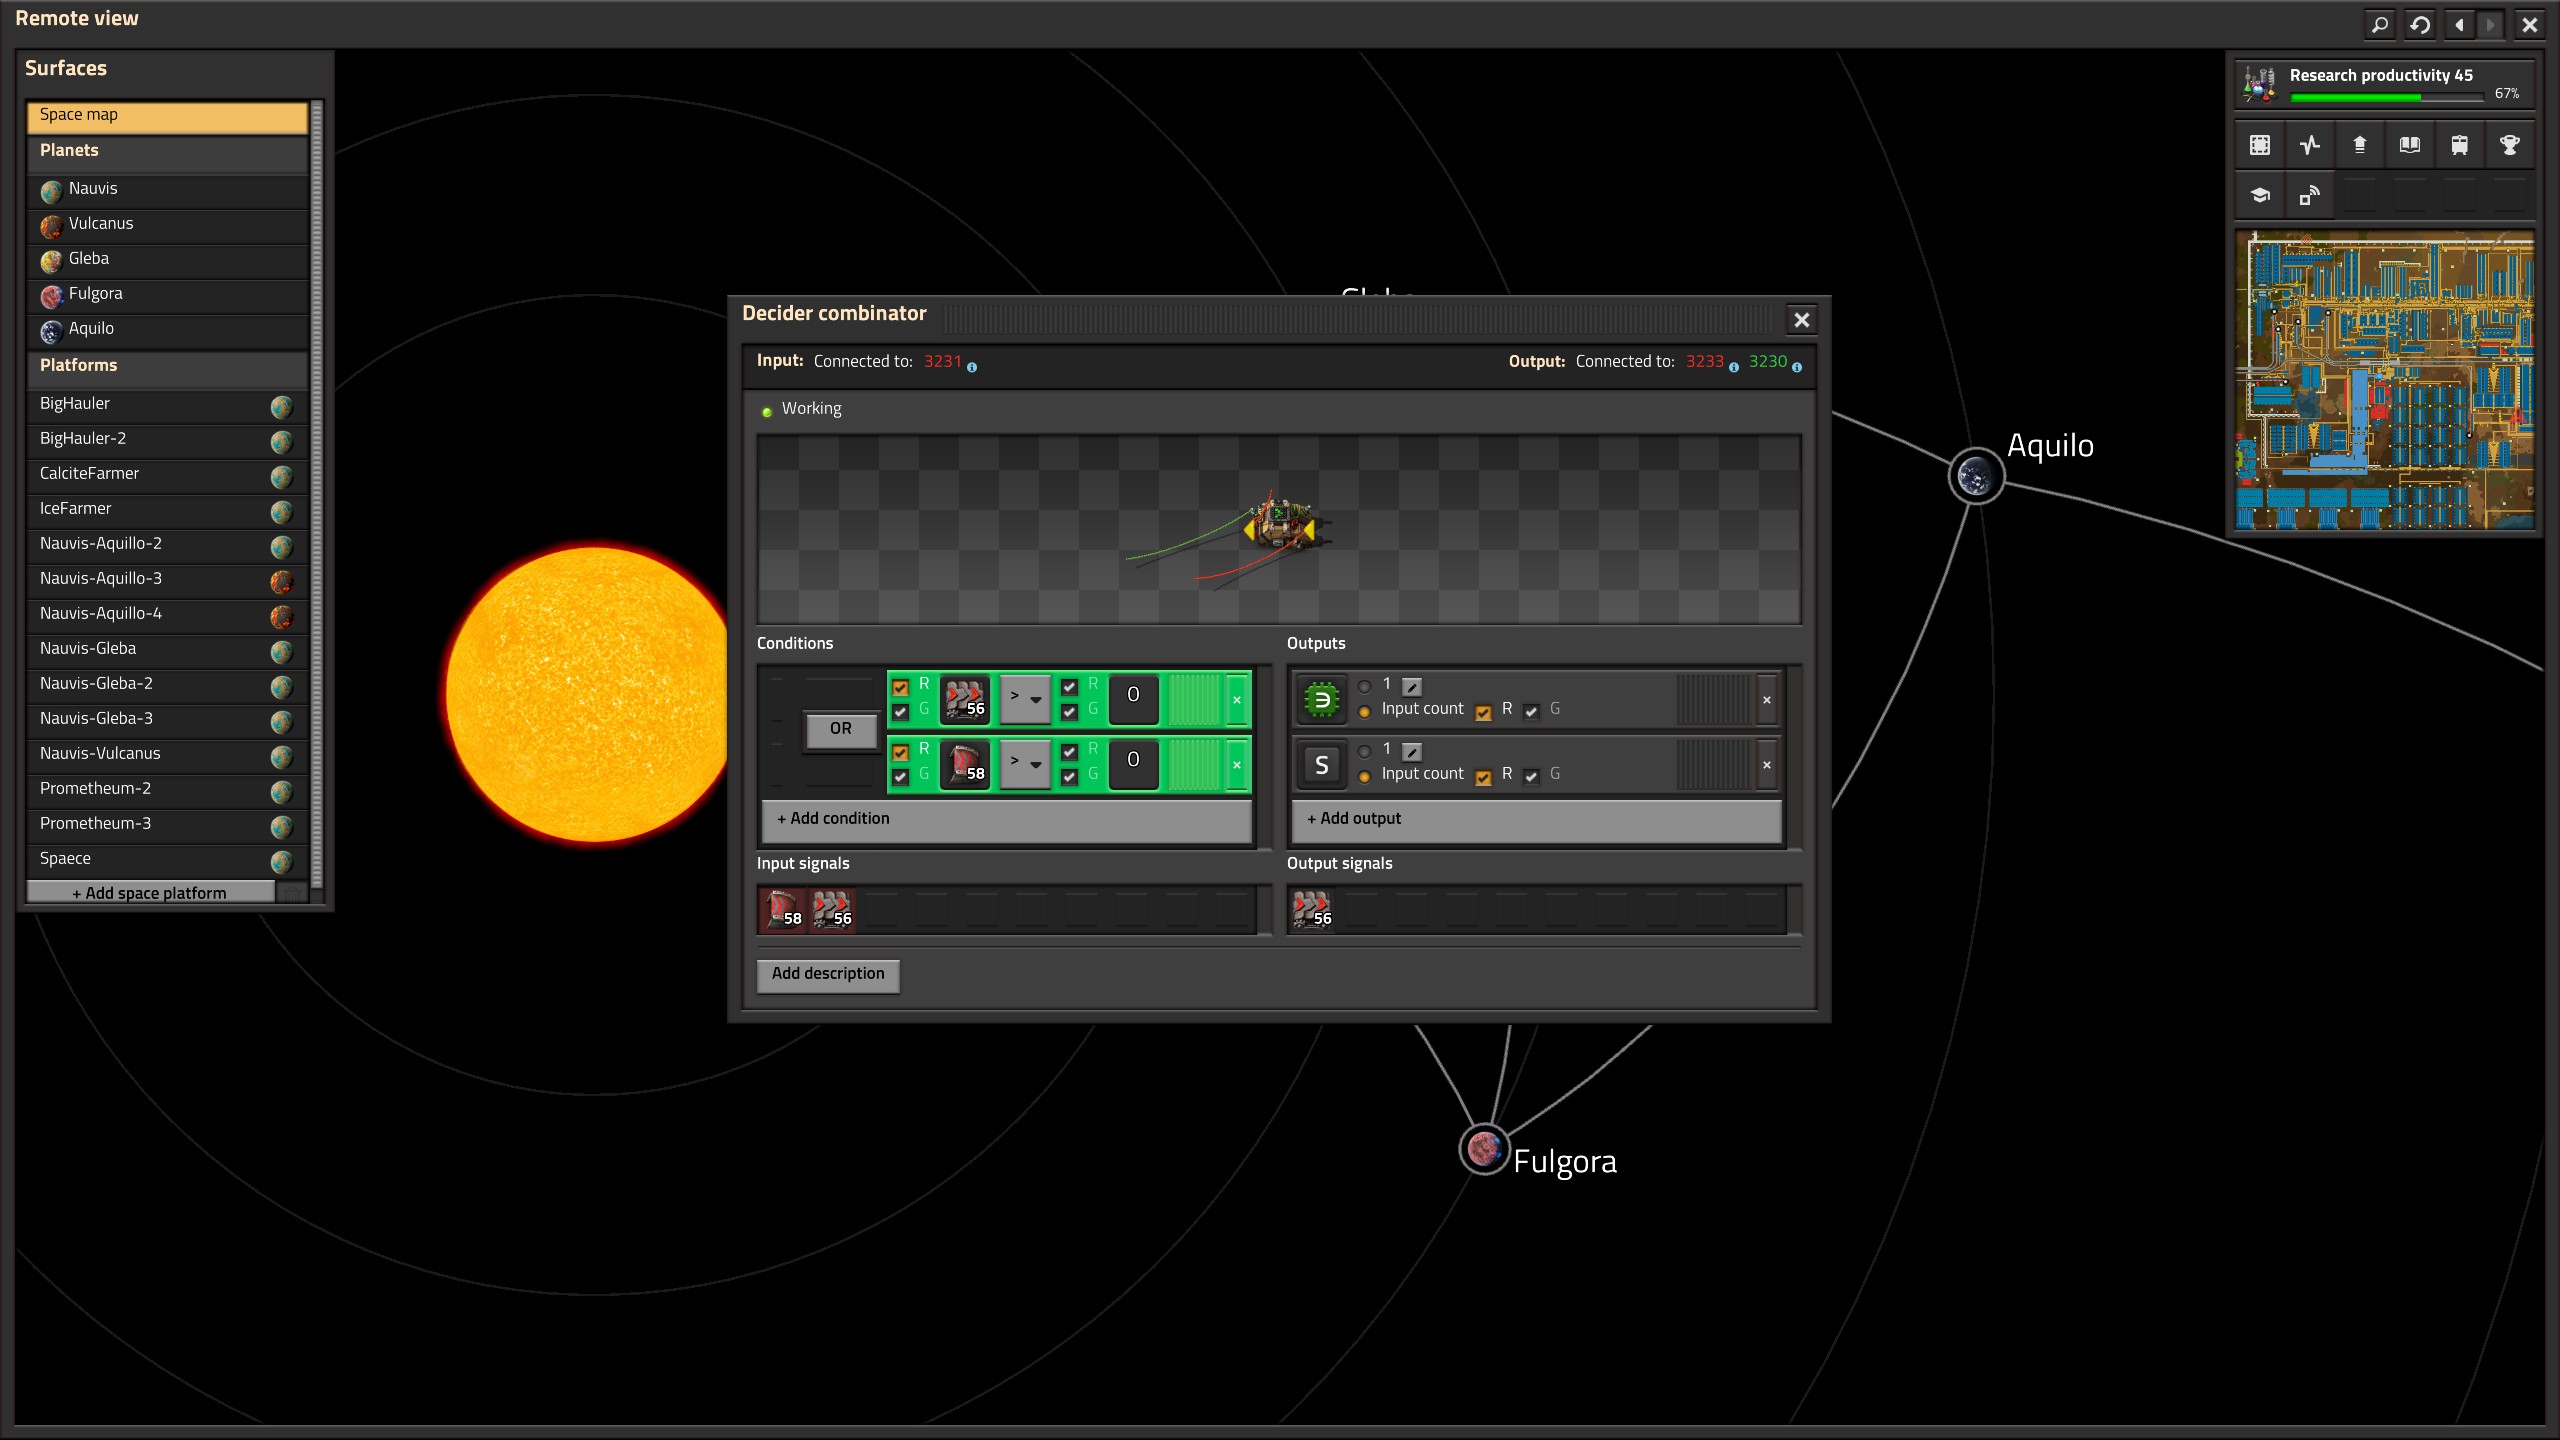Click the Aquilo planet node on space map
Image resolution: width=2560 pixels, height=1440 pixels.
[1976, 476]
